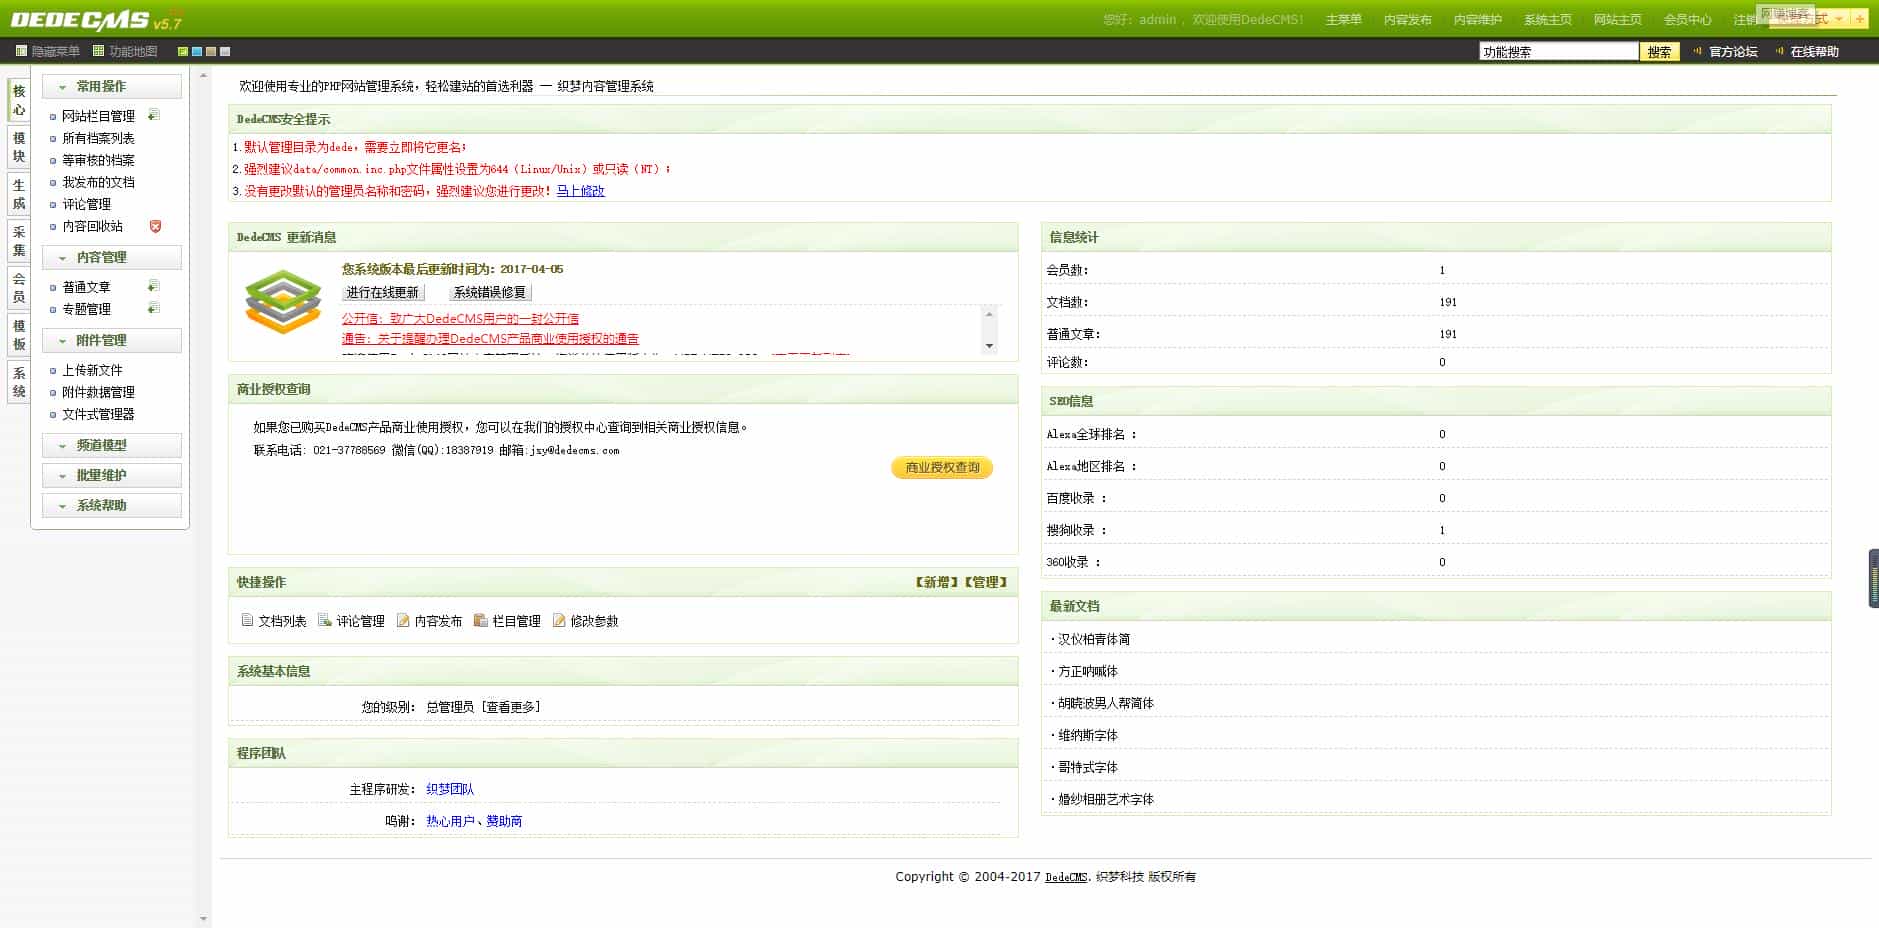This screenshot has width=1879, height=928.
Task: Open 文件式管理器 in sidebar
Action: click(x=98, y=414)
